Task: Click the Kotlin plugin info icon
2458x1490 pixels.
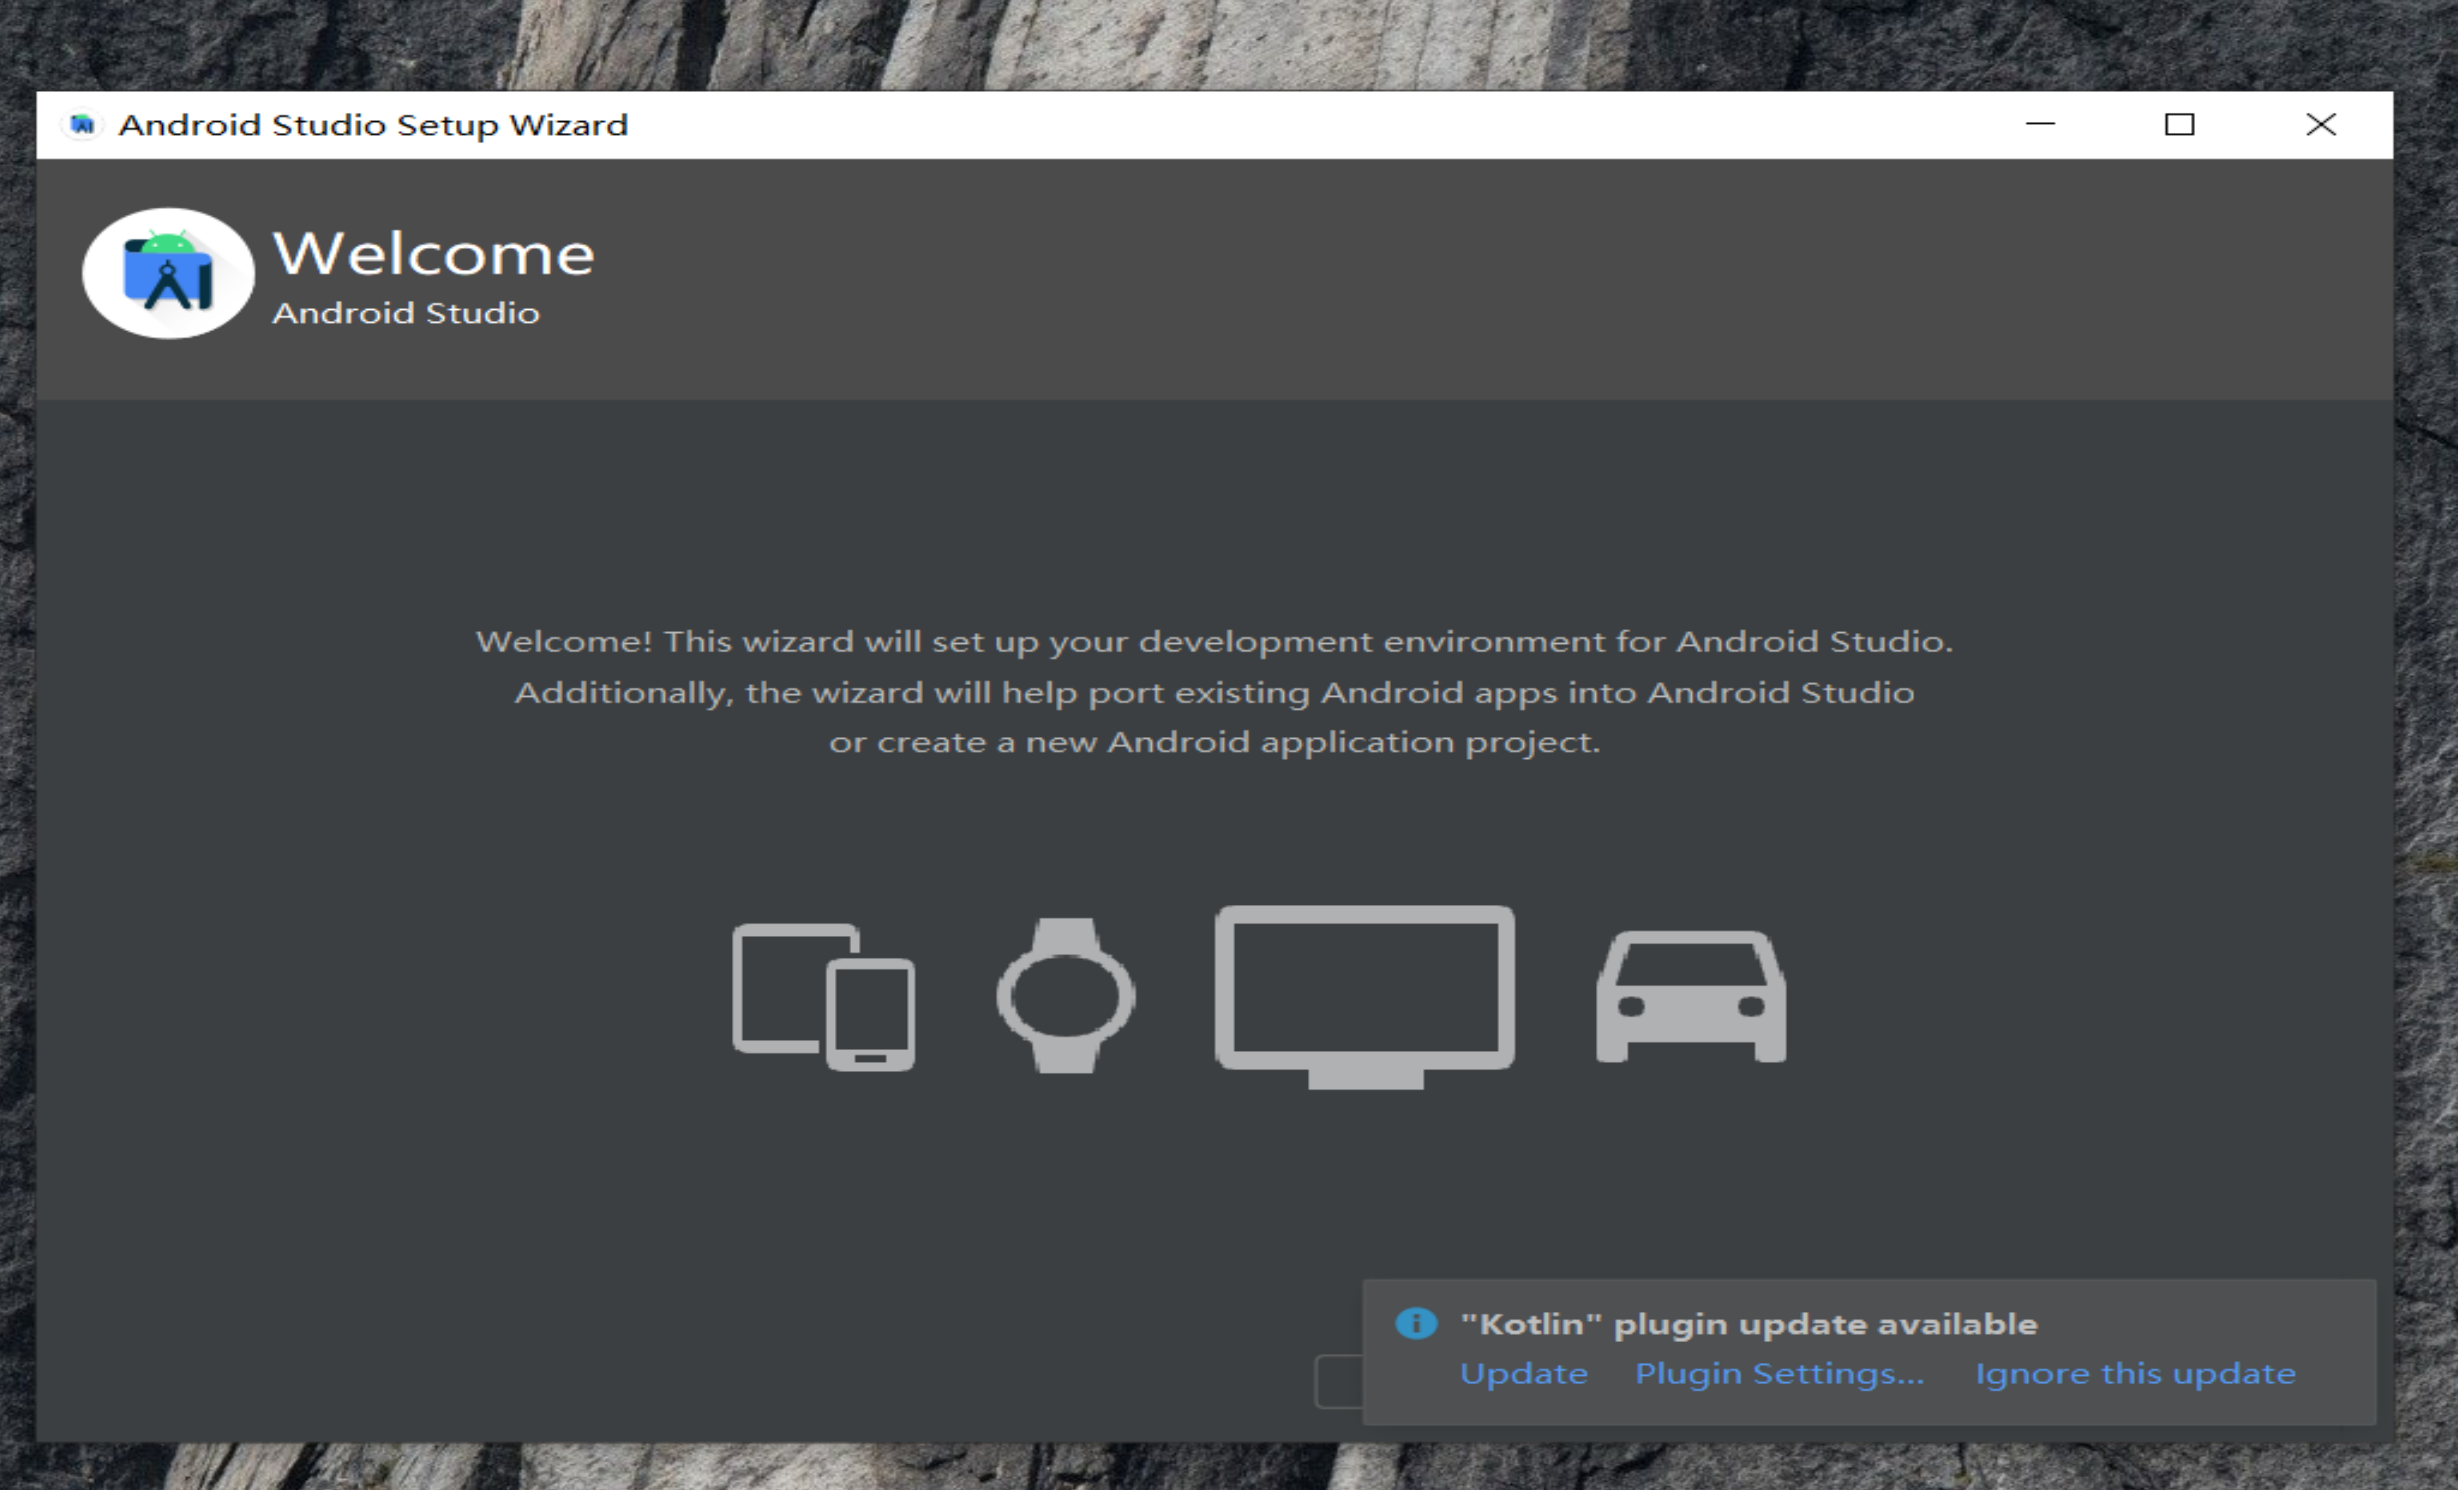Action: pyautogui.click(x=1417, y=1322)
